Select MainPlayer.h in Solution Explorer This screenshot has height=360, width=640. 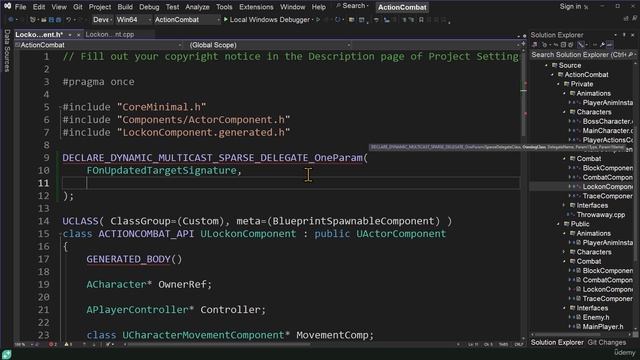pyautogui.click(x=603, y=327)
